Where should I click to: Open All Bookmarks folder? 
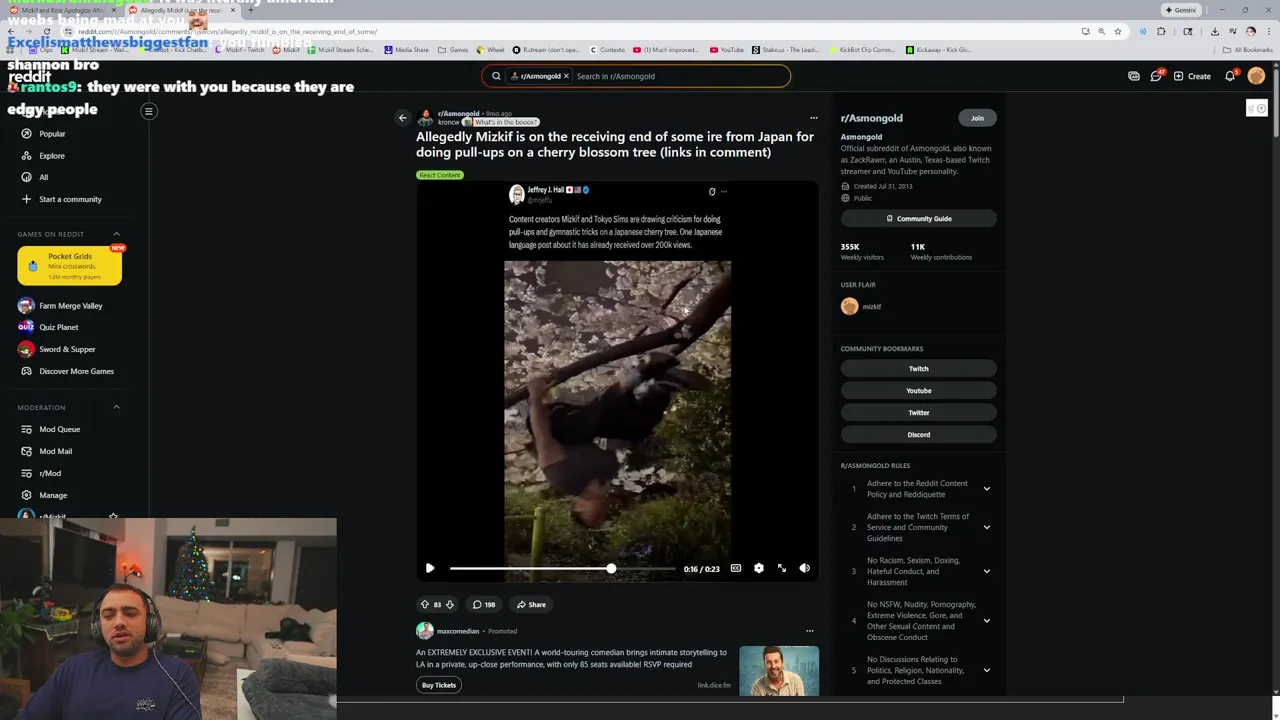click(x=1248, y=50)
